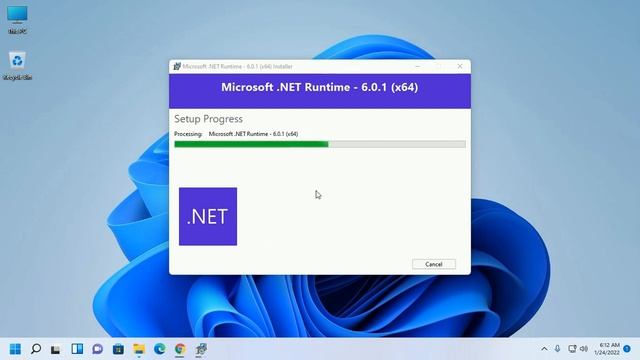Viewport: 640px width, 360px height.
Task: Open Microsoft Store from the taskbar
Action: [118, 349]
